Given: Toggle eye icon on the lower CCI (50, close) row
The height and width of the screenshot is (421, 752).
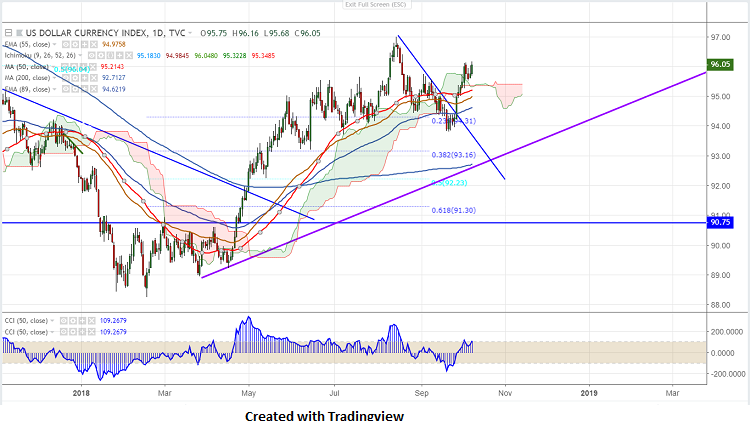Looking at the screenshot, I should coord(64,332).
